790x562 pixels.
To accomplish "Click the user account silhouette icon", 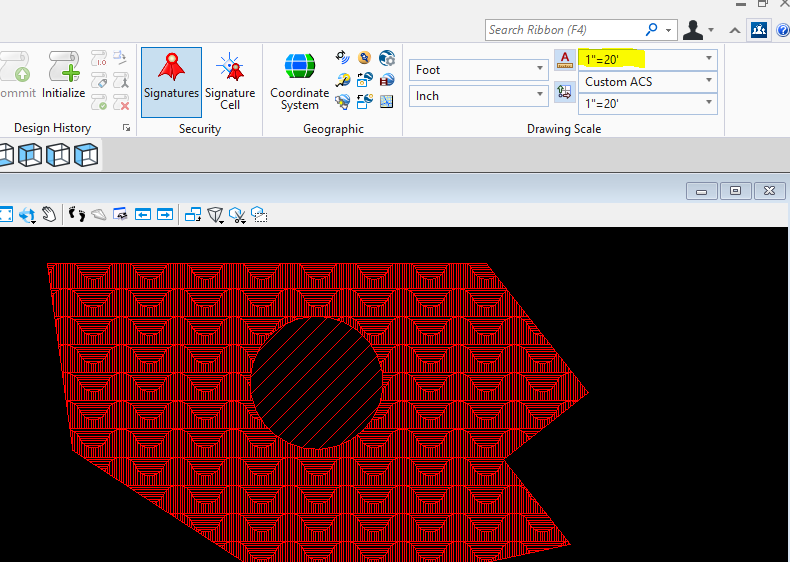I will pyautogui.click(x=693, y=30).
